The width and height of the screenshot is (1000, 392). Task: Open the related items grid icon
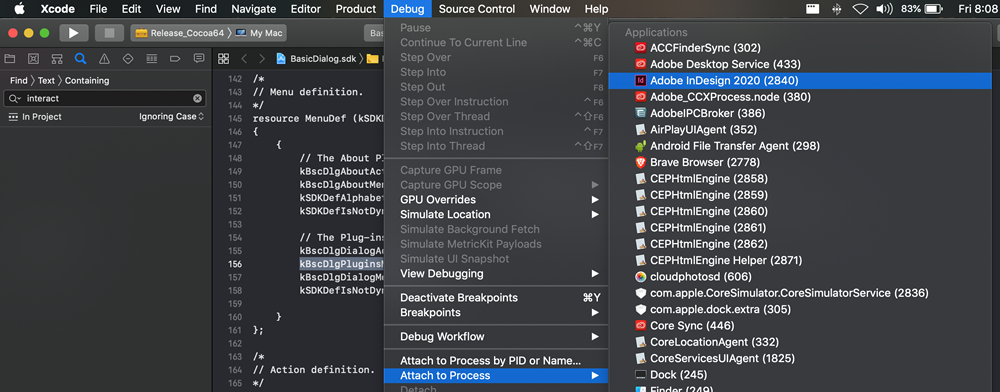[x=223, y=59]
